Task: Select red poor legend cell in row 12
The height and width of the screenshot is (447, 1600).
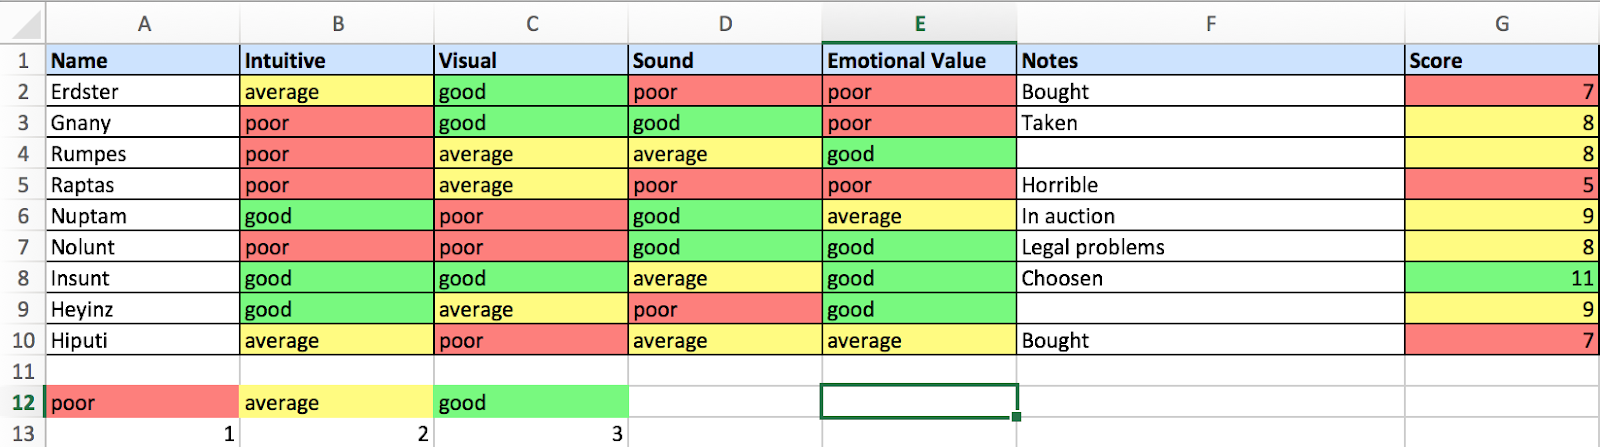Action: [x=144, y=403]
